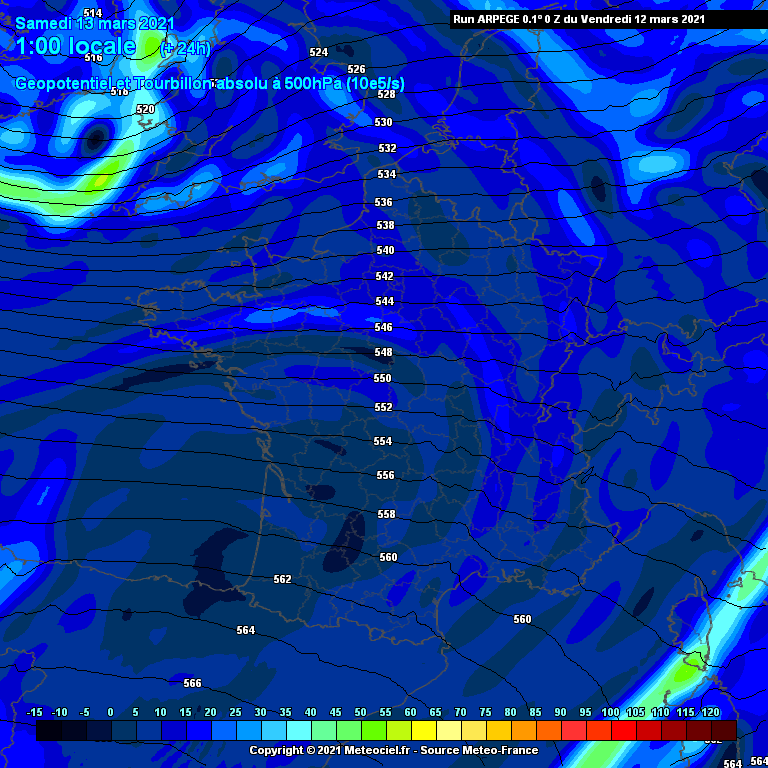Click the 546 contour label

click(384, 327)
